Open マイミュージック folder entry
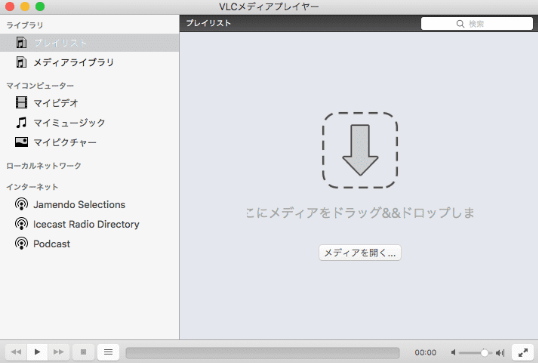The height and width of the screenshot is (363, 538). [69, 123]
